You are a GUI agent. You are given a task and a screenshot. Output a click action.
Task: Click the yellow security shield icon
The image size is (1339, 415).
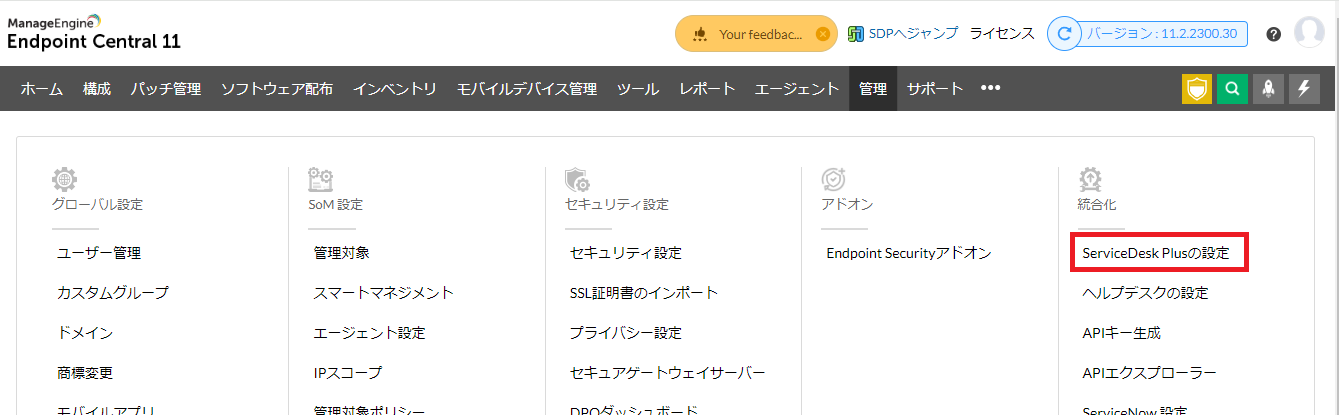[1197, 89]
